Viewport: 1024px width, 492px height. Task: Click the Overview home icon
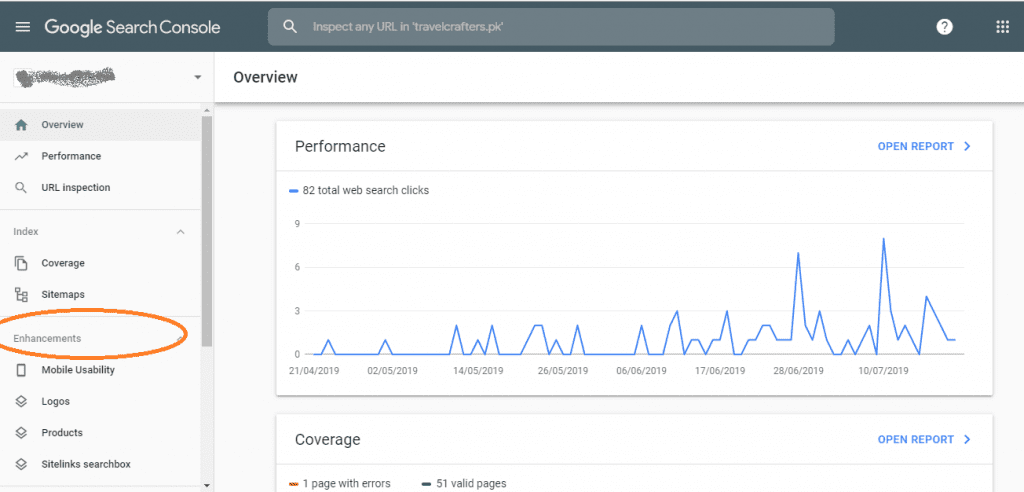point(21,125)
